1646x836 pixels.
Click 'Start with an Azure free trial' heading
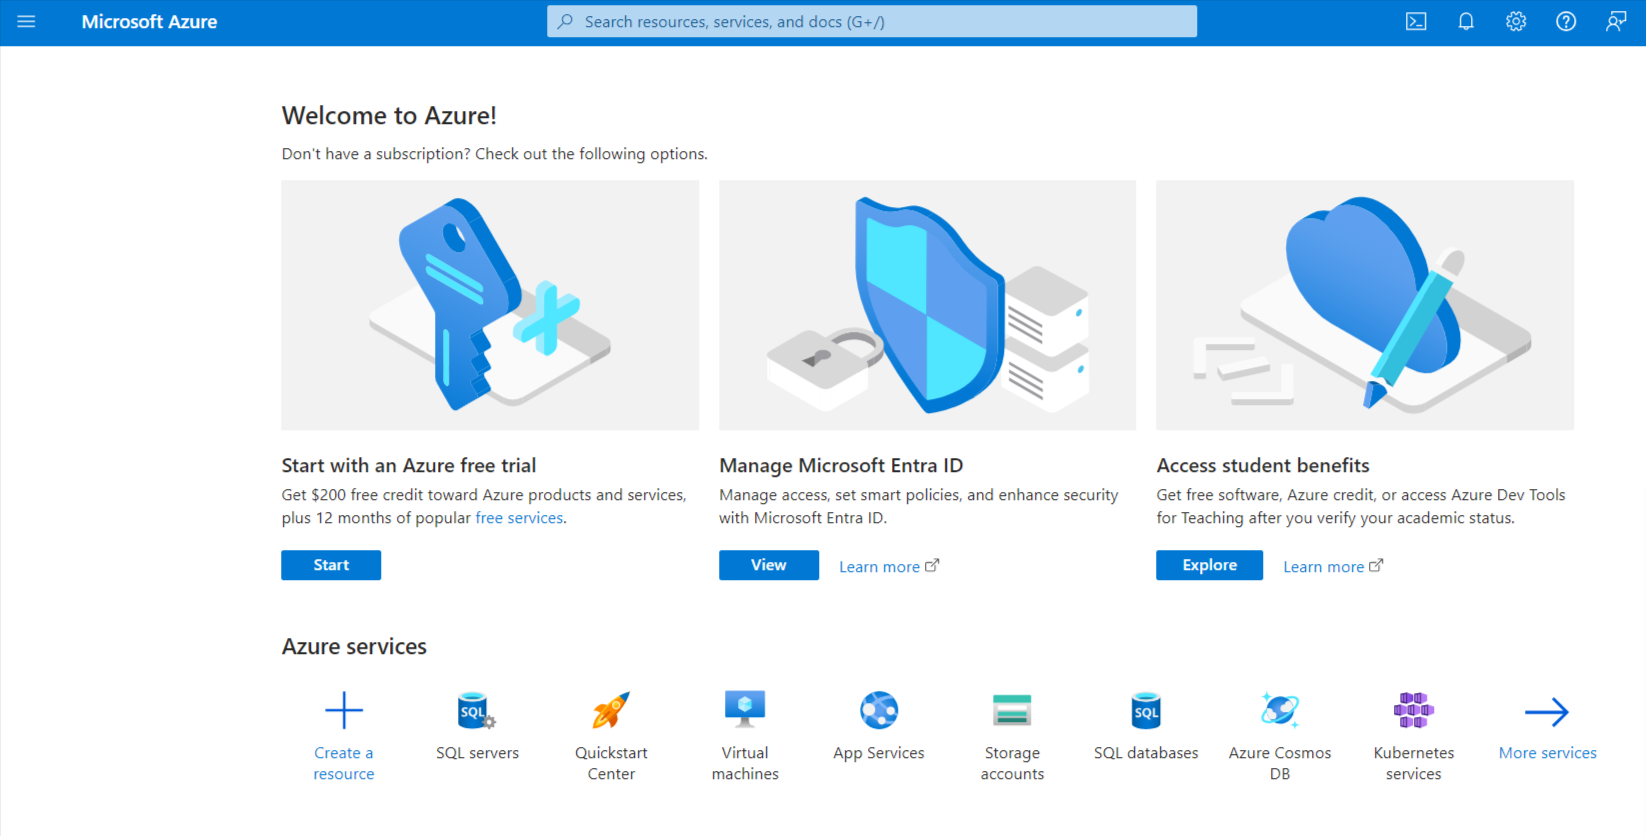(409, 465)
